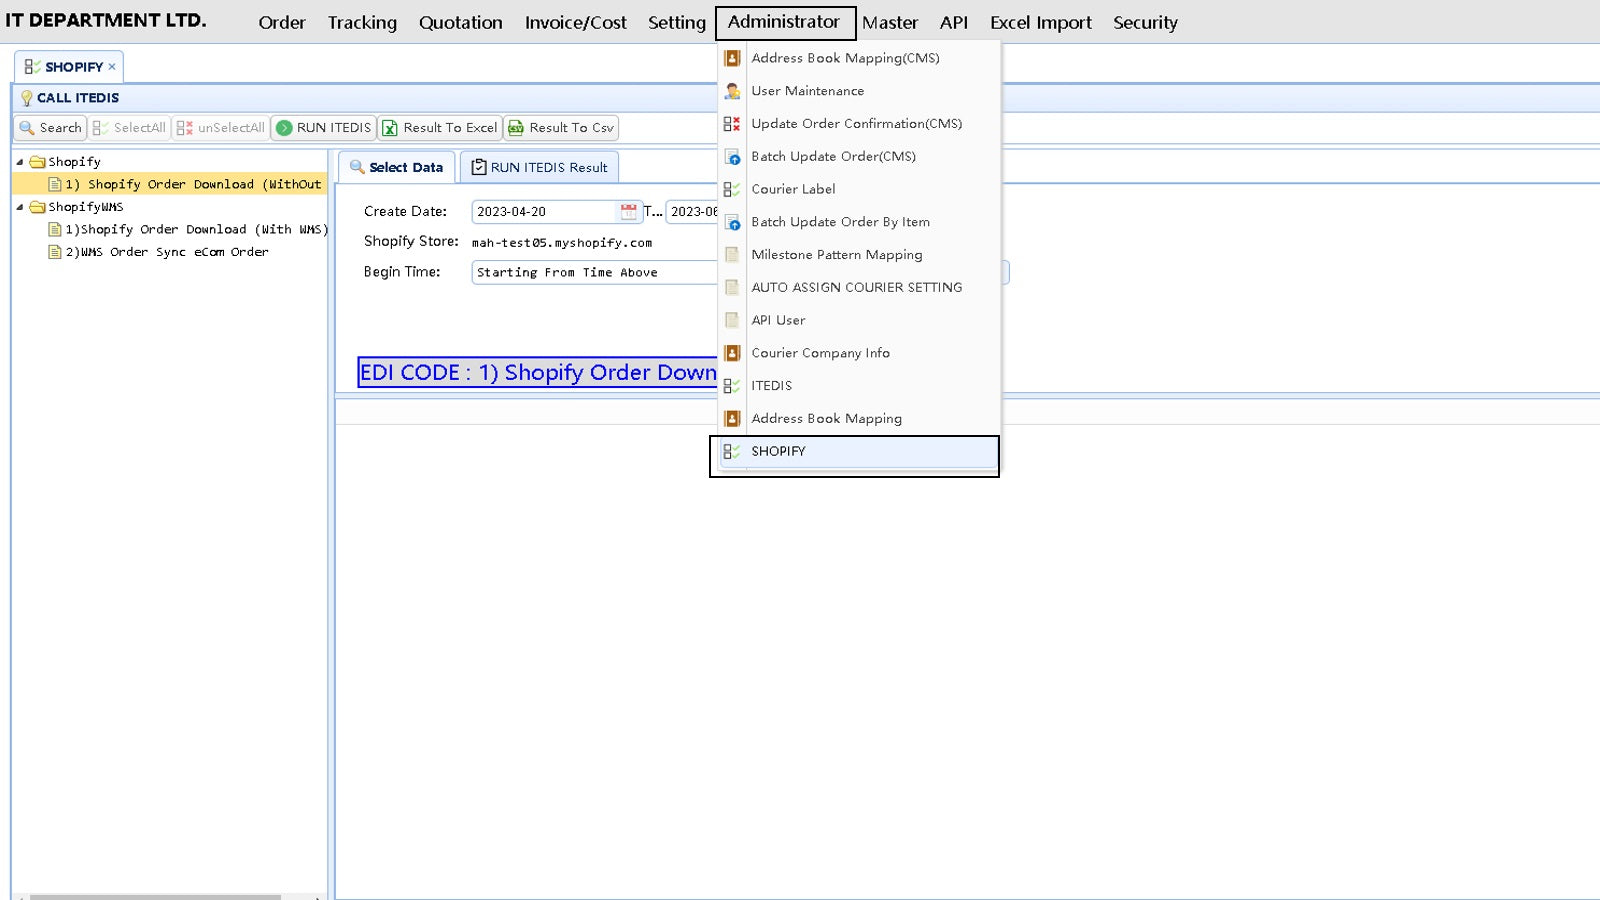This screenshot has width=1600, height=900.
Task: Select 2)WMS Order Sync eCom Order item
Action: tap(167, 252)
